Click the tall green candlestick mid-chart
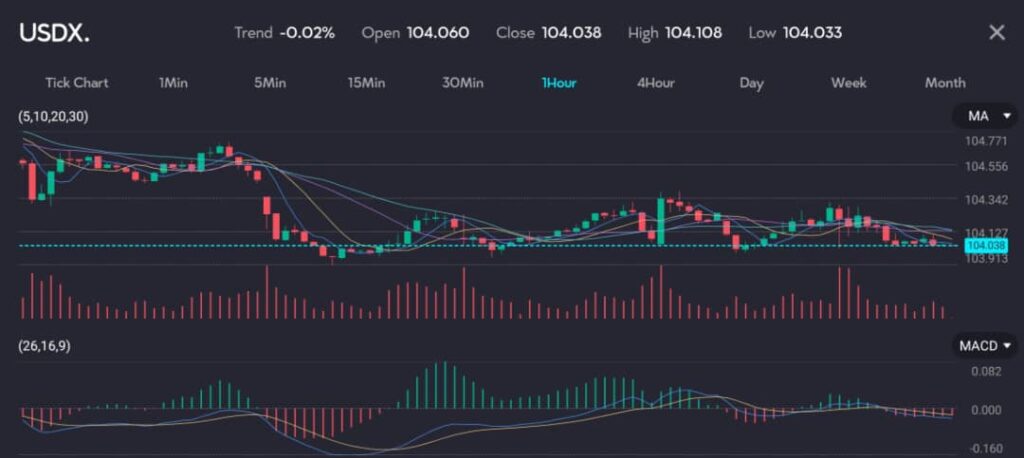 pyautogui.click(x=661, y=220)
